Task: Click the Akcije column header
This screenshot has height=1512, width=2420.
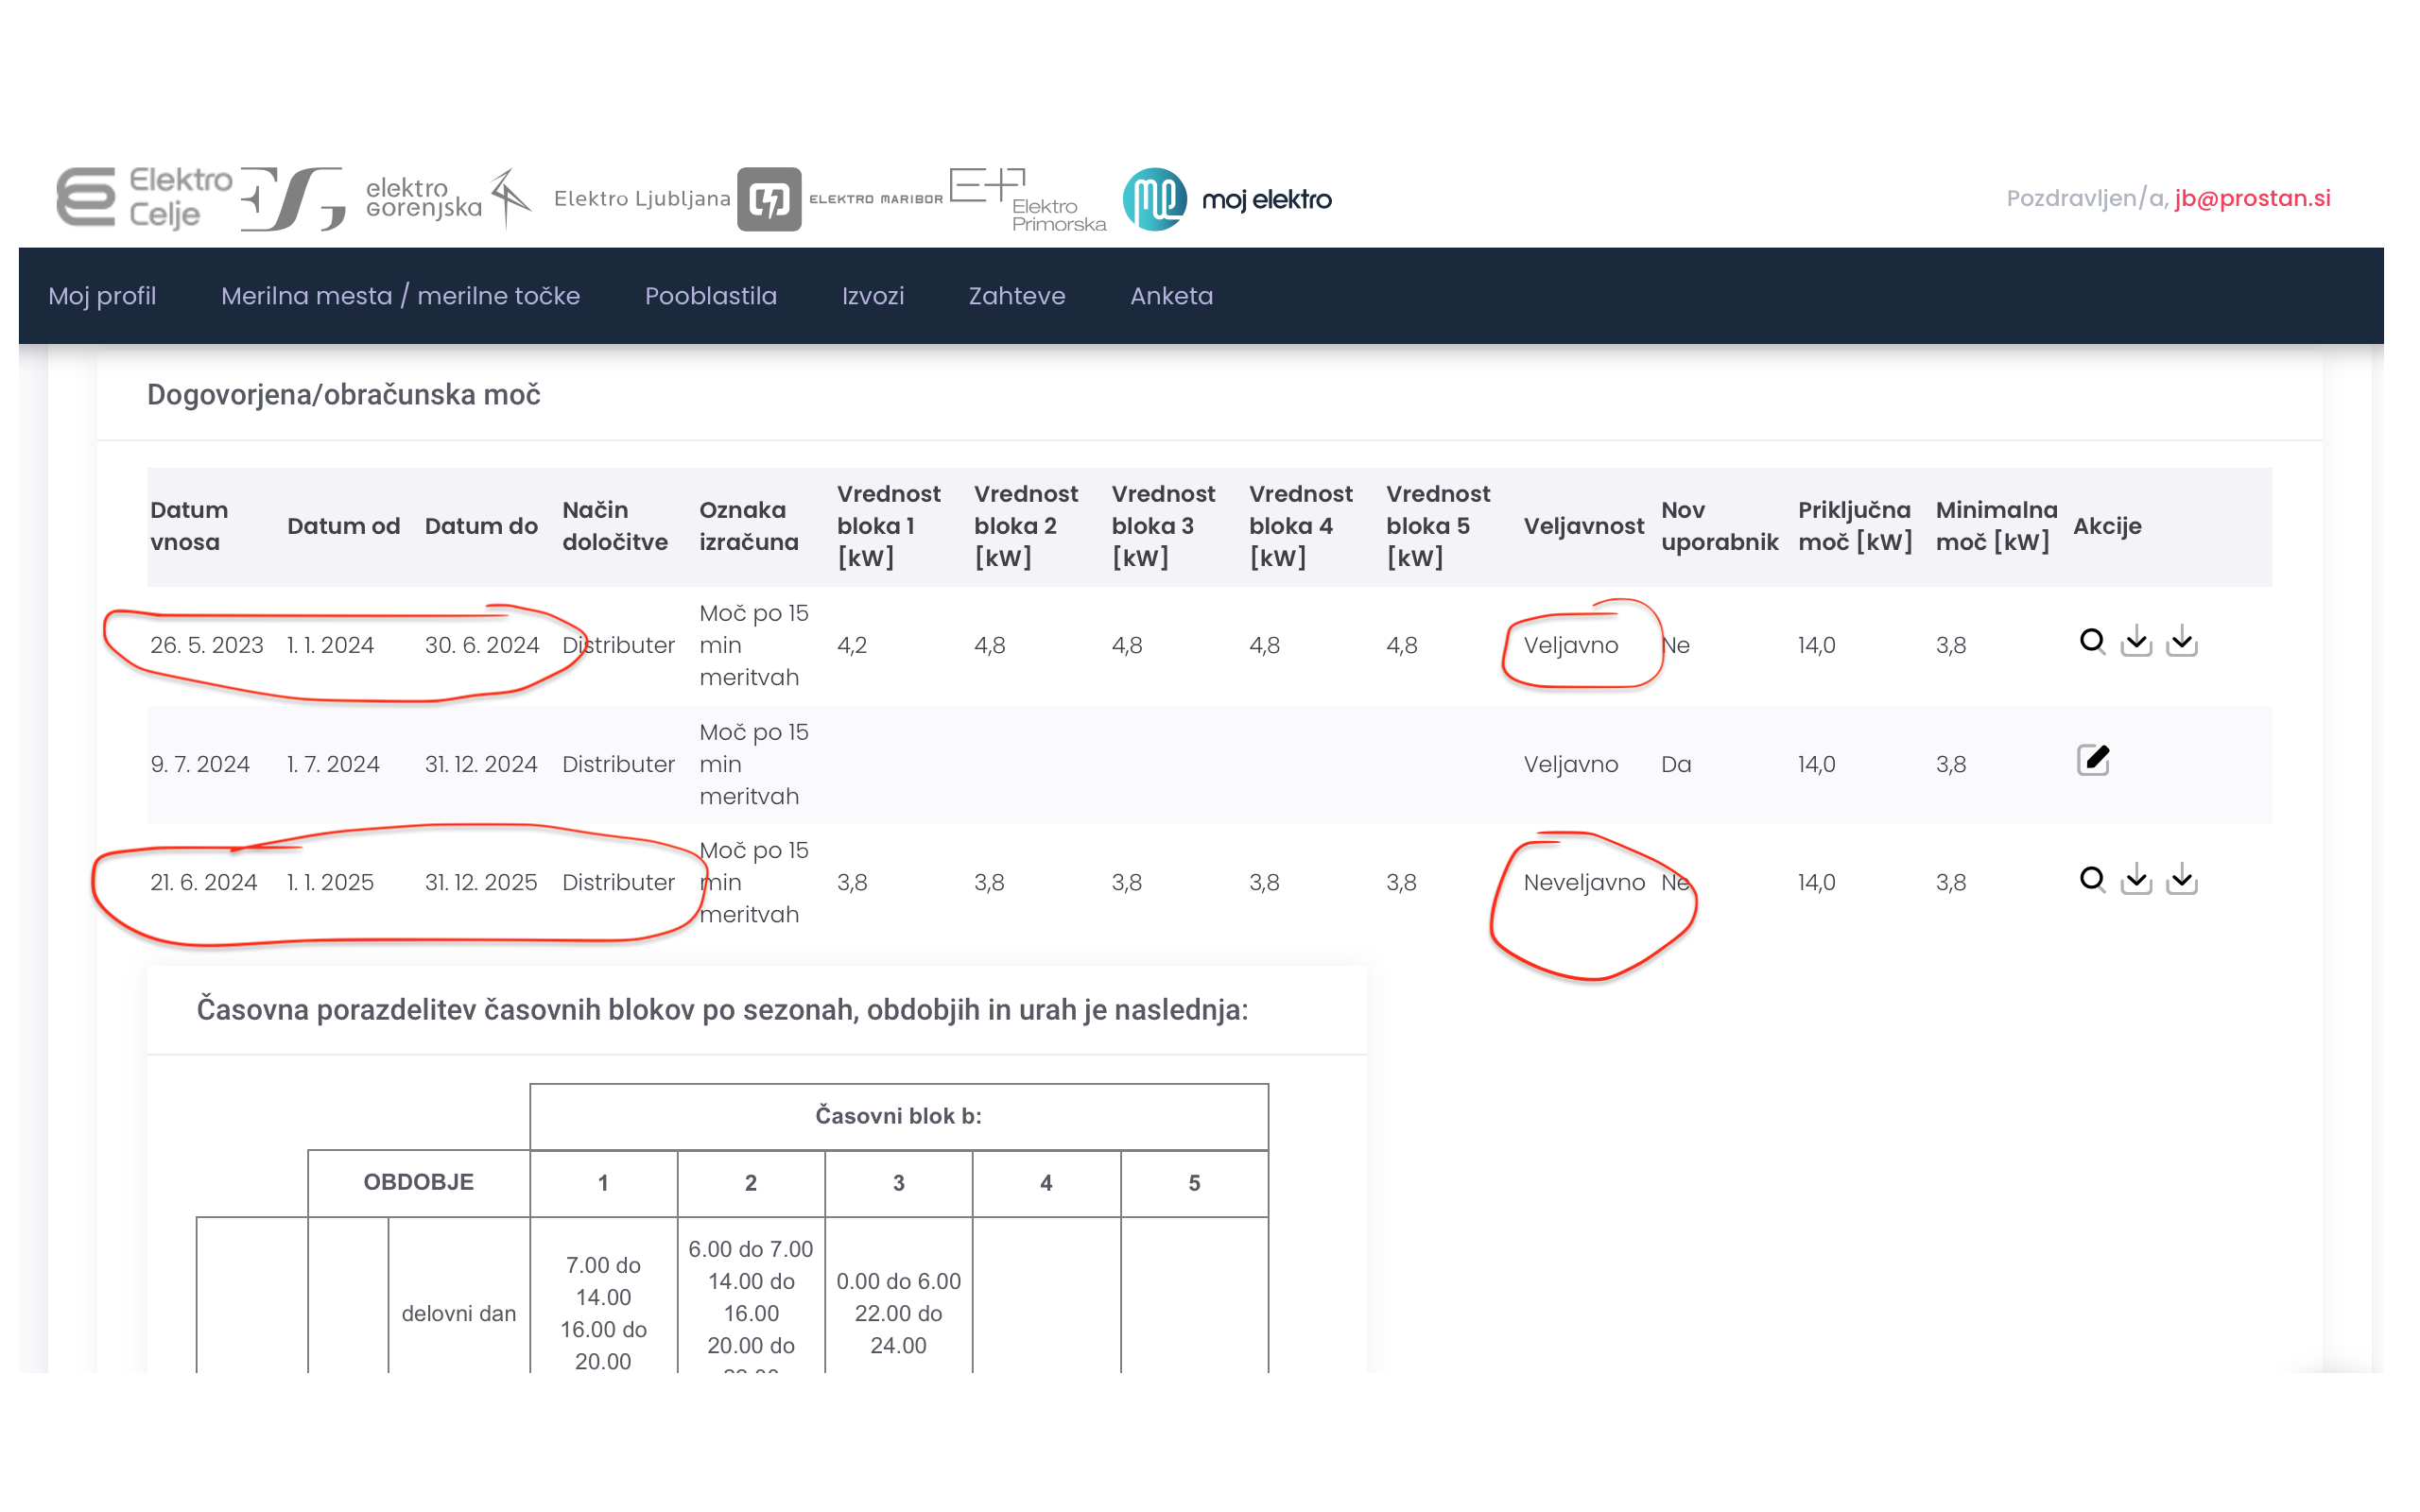Action: pyautogui.click(x=2107, y=526)
